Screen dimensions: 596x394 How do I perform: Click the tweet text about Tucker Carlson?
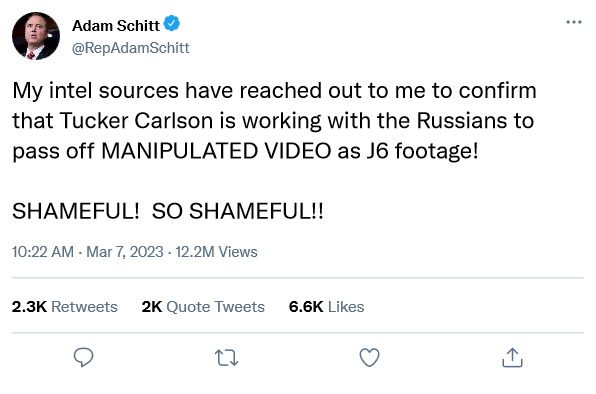(x=274, y=121)
